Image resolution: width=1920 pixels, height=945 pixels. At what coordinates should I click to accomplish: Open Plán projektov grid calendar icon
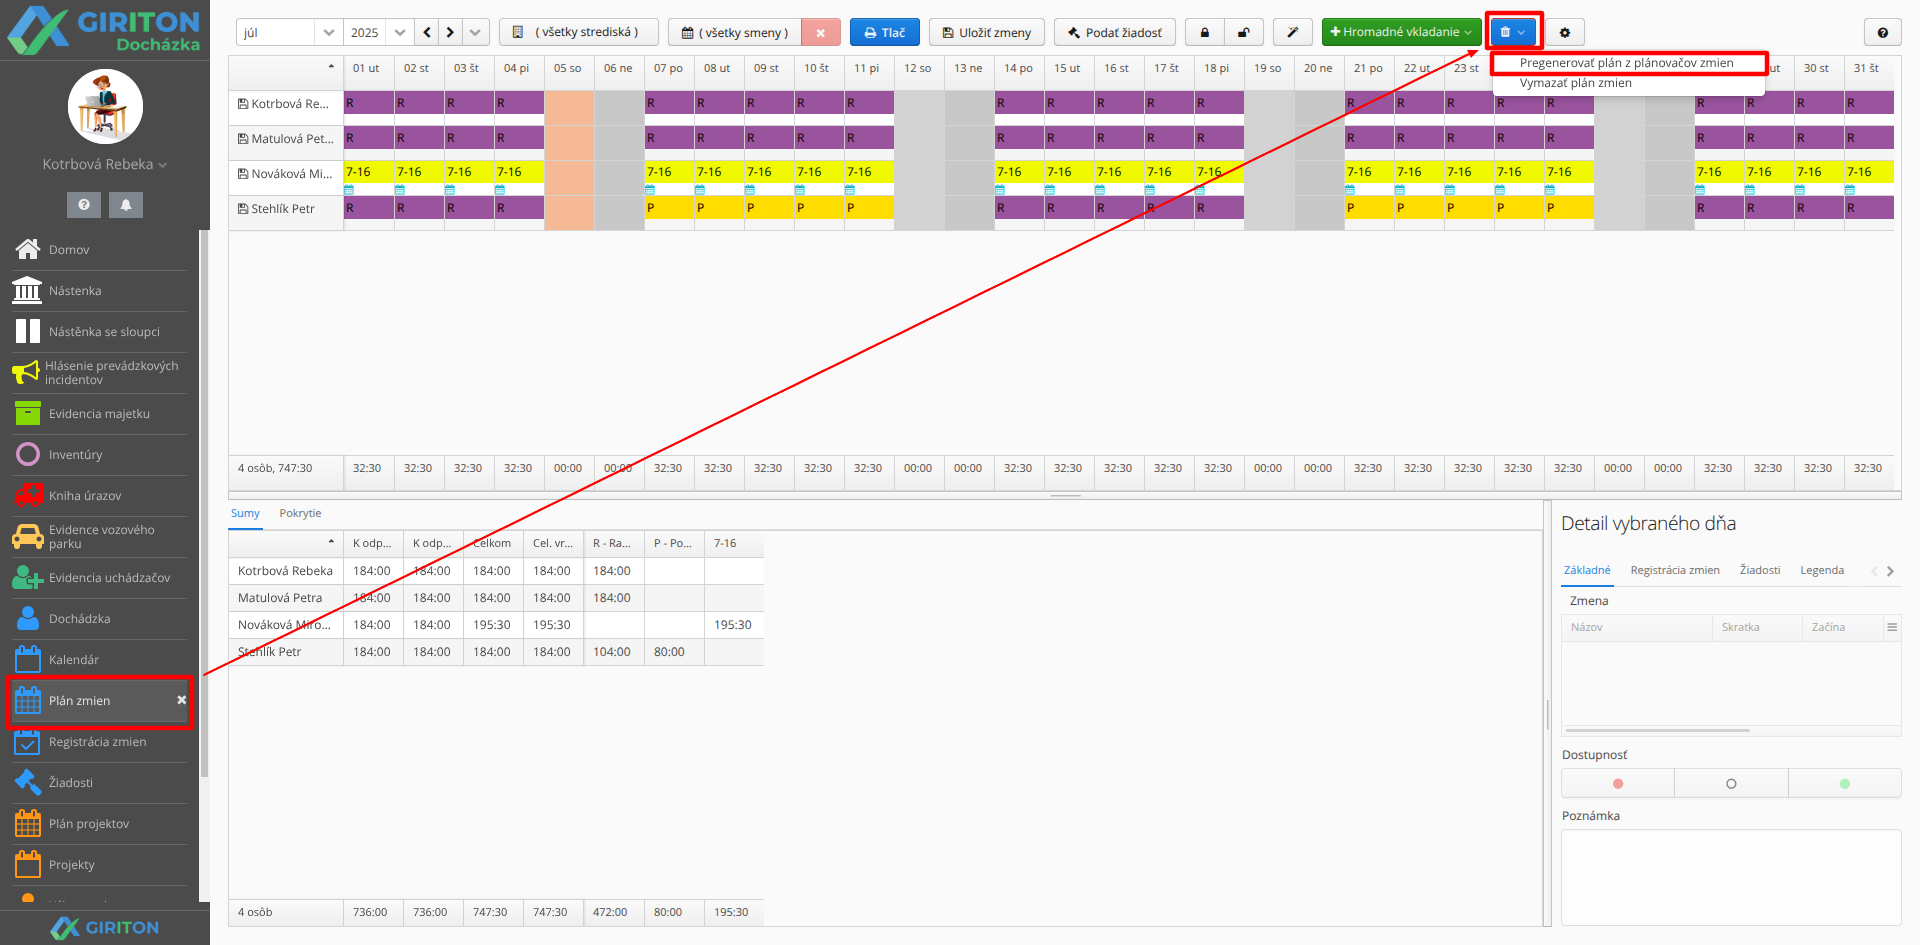(28, 823)
